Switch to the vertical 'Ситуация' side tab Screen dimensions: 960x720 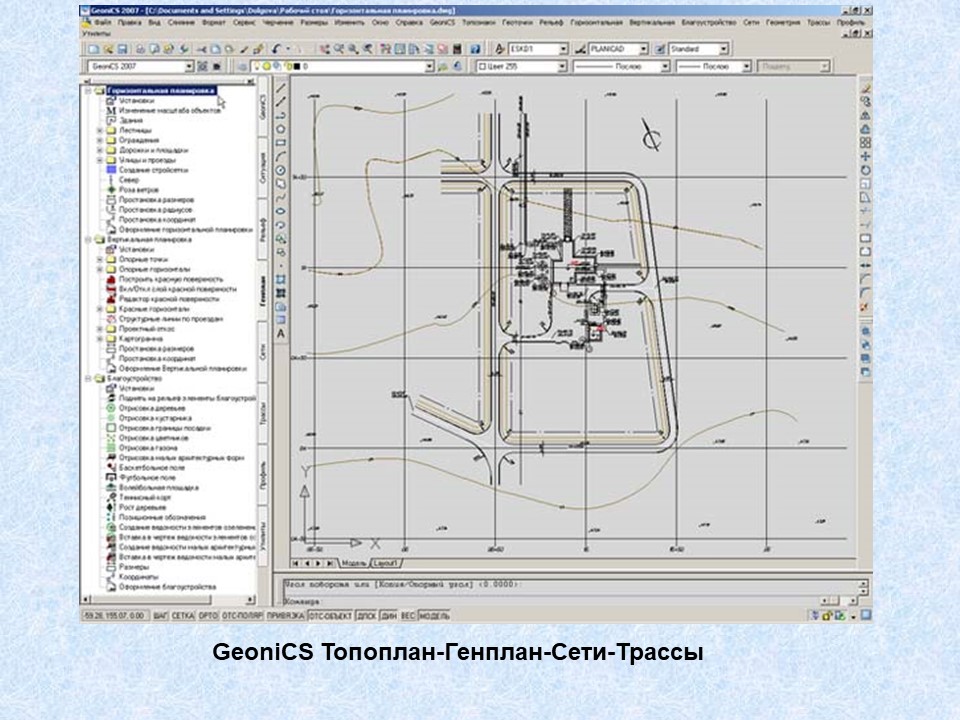(263, 168)
